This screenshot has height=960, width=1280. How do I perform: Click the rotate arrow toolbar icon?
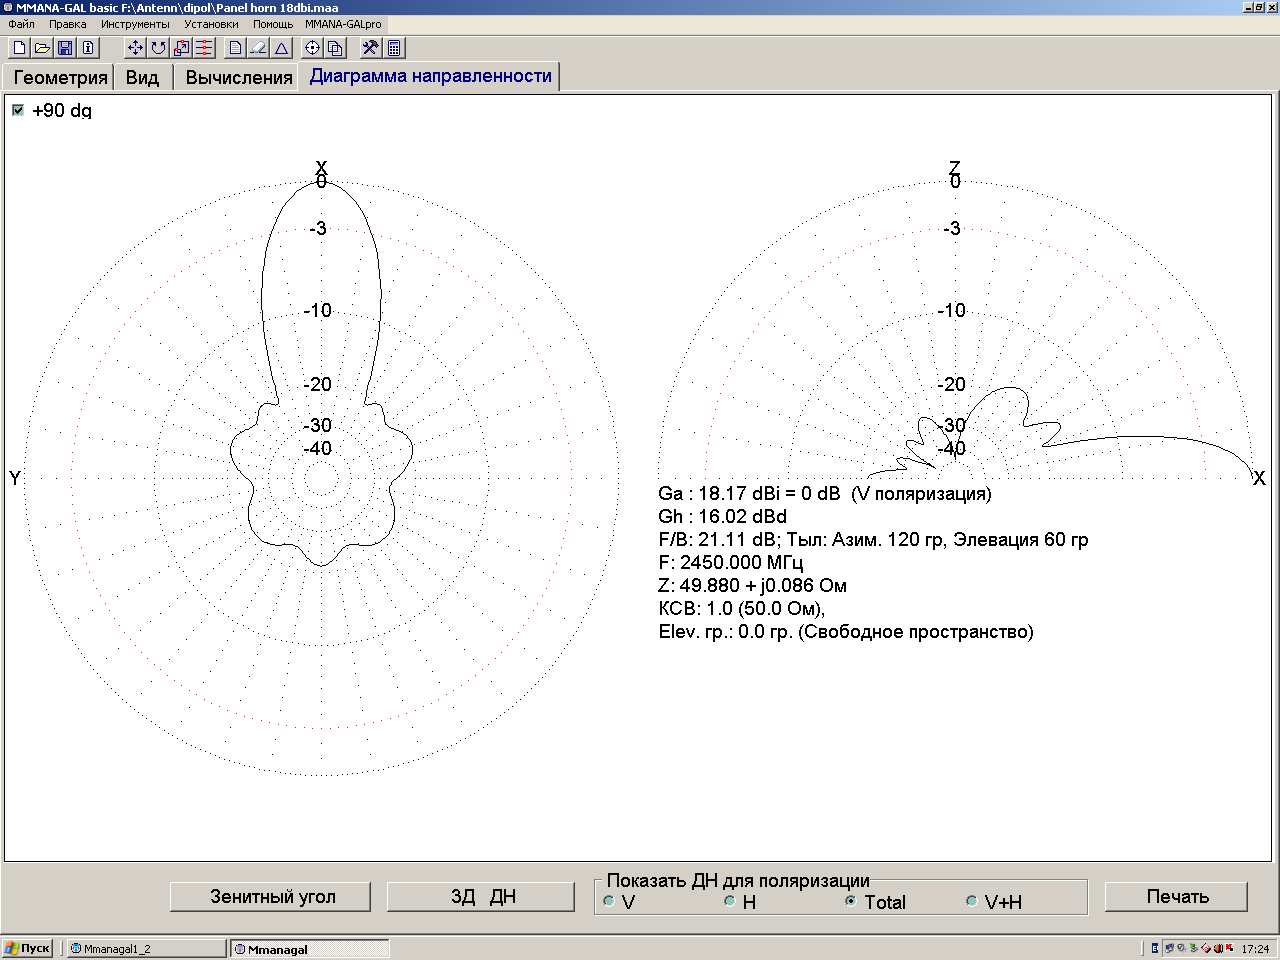159,48
